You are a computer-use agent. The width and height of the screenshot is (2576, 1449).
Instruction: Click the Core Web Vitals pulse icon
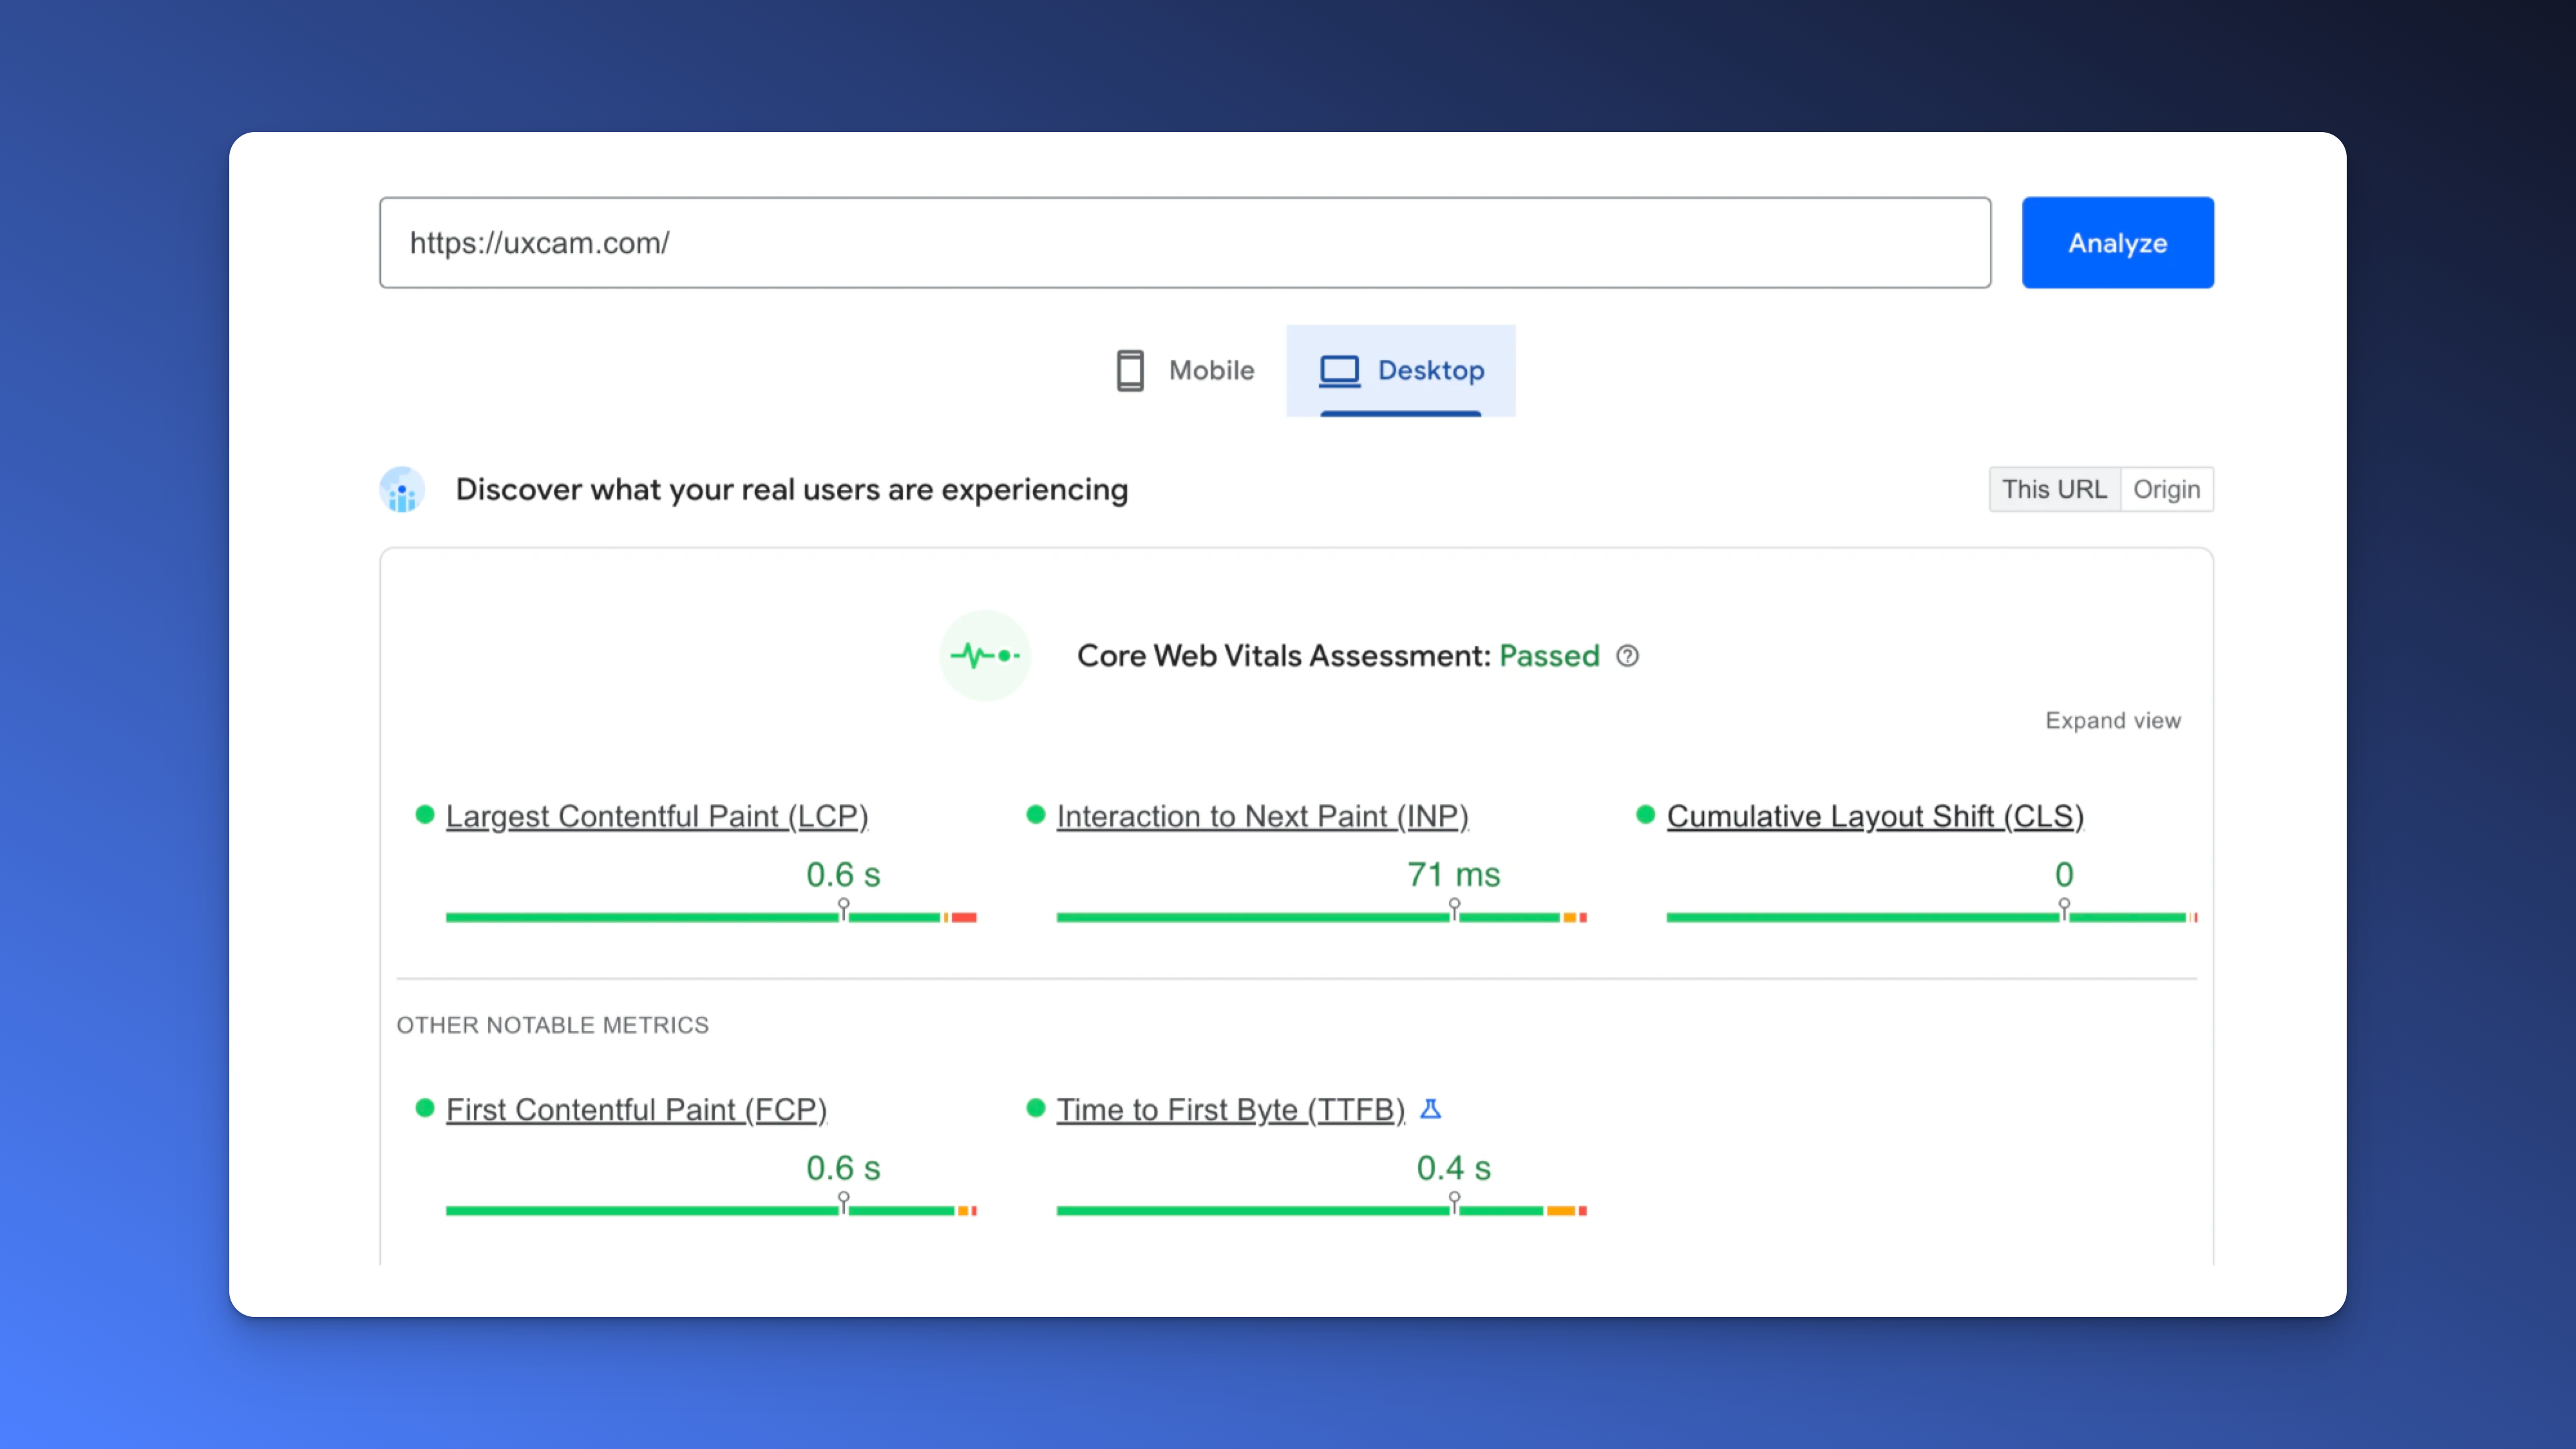pyautogui.click(x=985, y=655)
